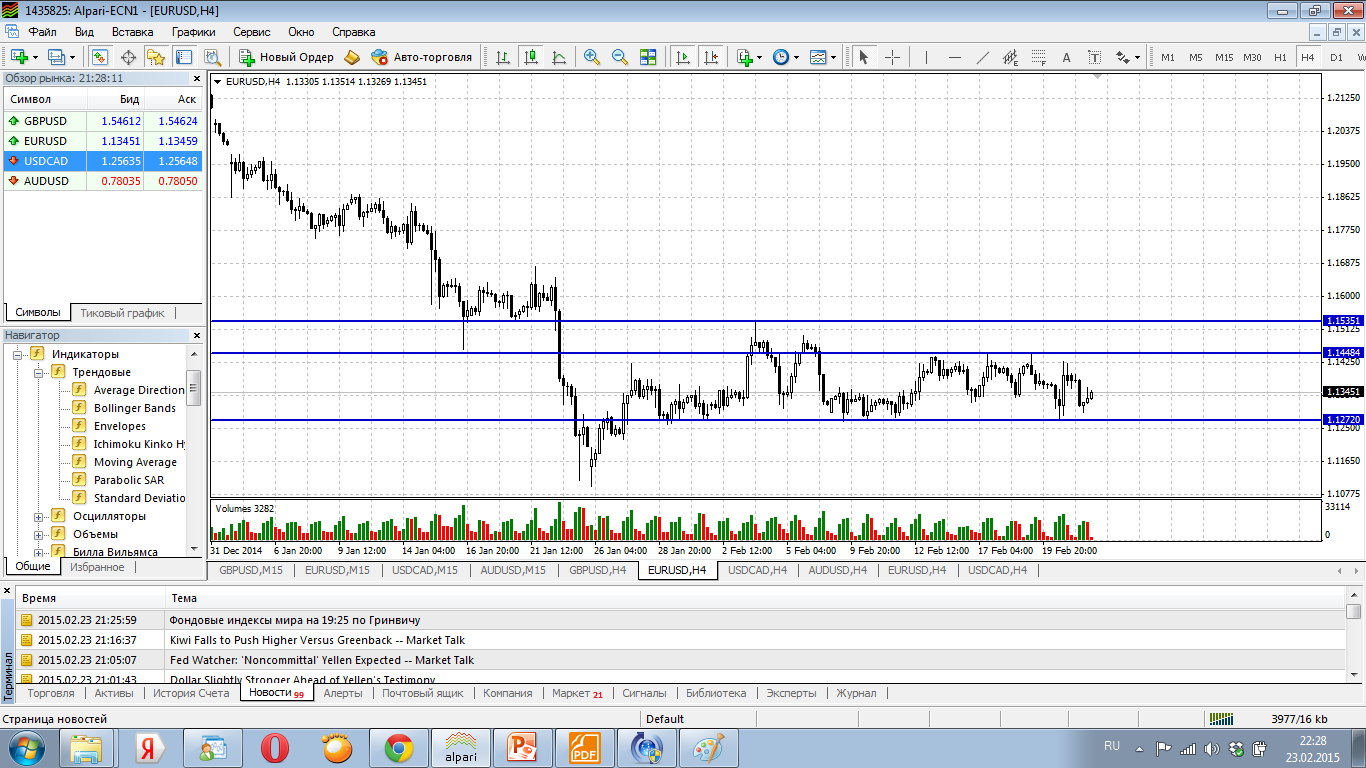
Task: Open the Вставка menu
Action: point(132,31)
